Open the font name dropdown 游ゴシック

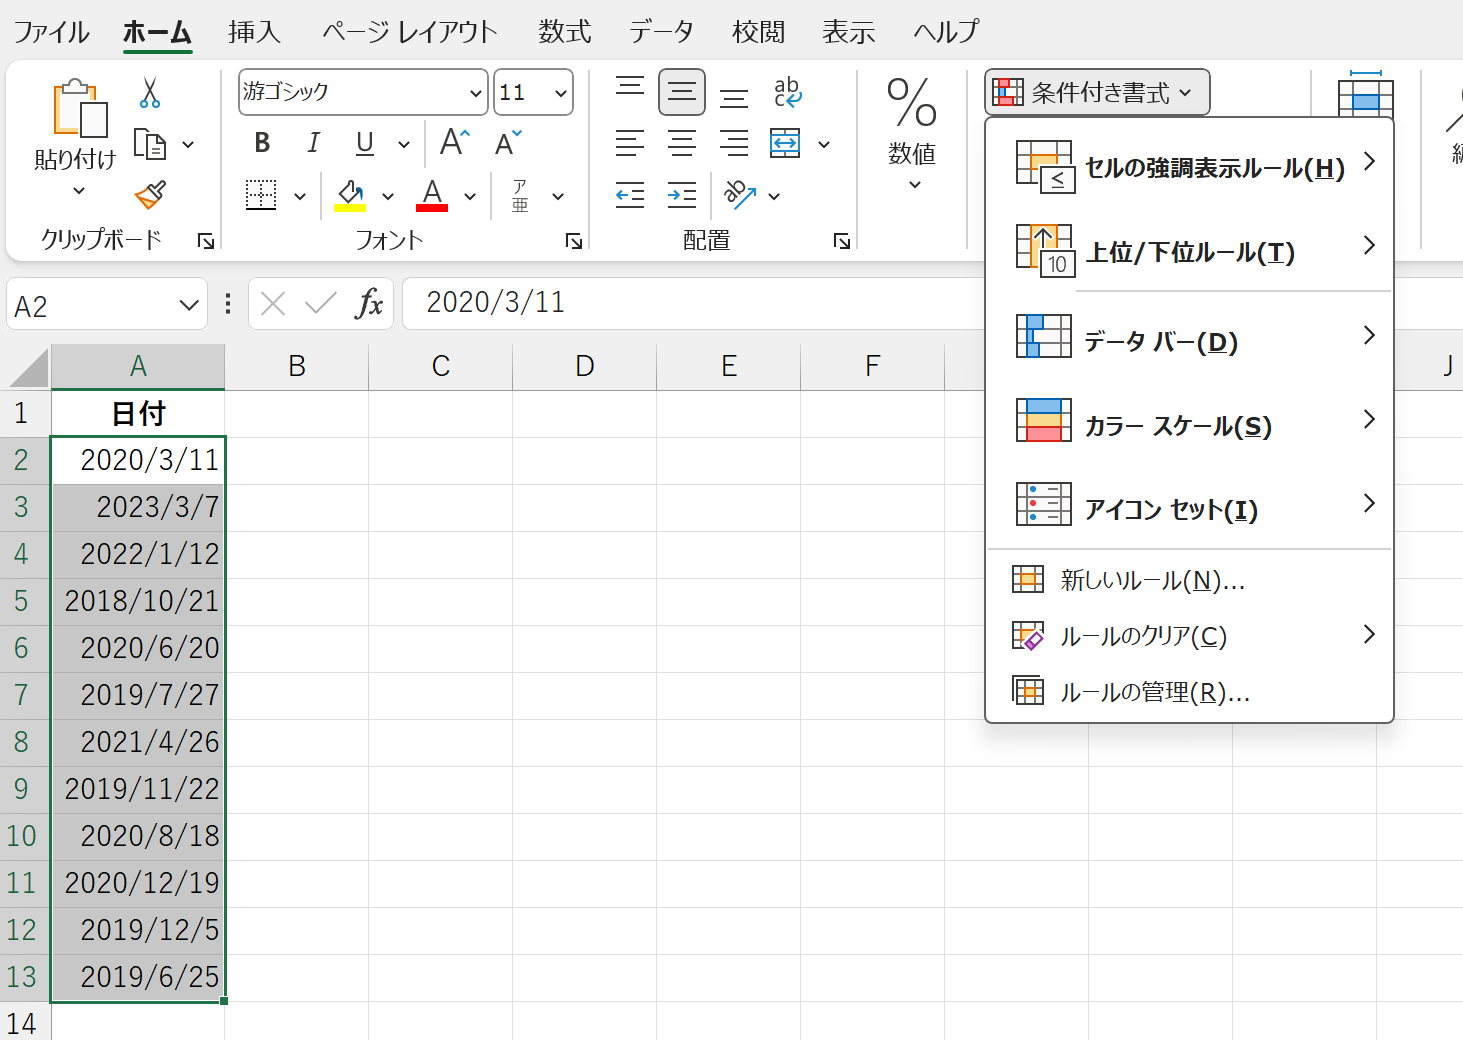tap(475, 93)
